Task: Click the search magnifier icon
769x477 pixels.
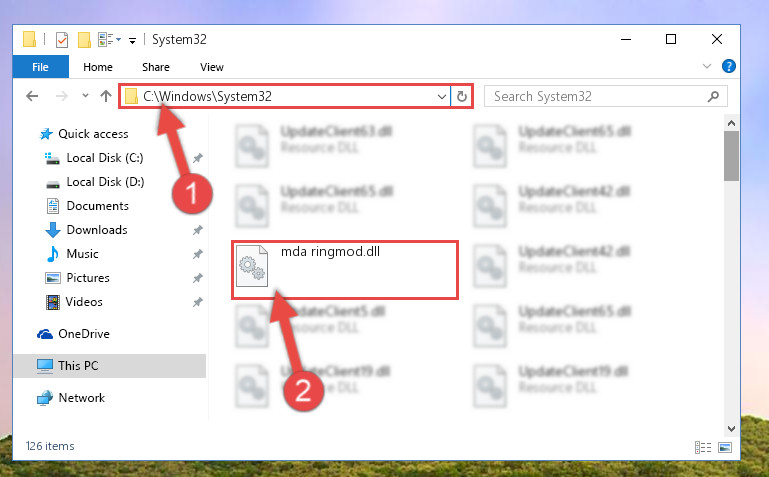Action: tap(714, 97)
